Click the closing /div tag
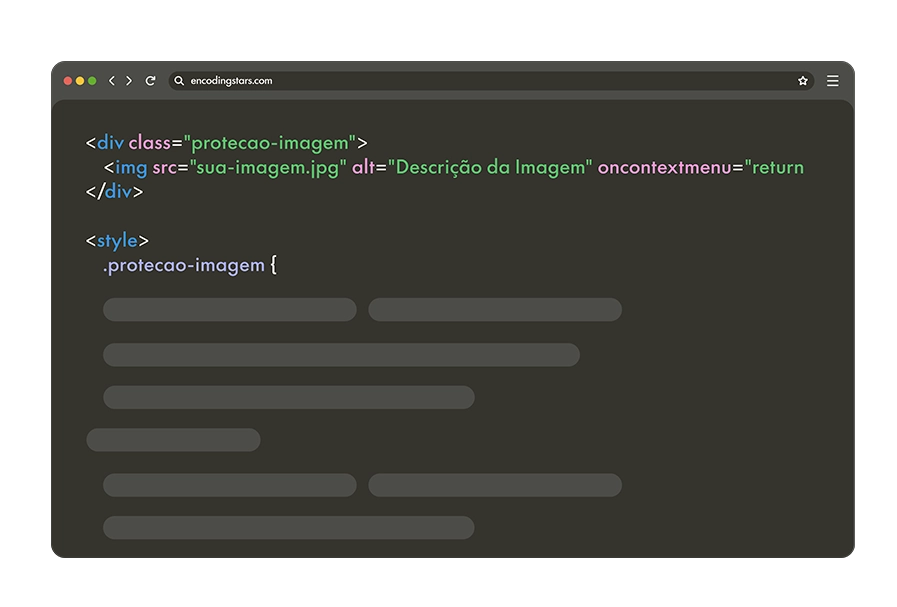 point(114,191)
